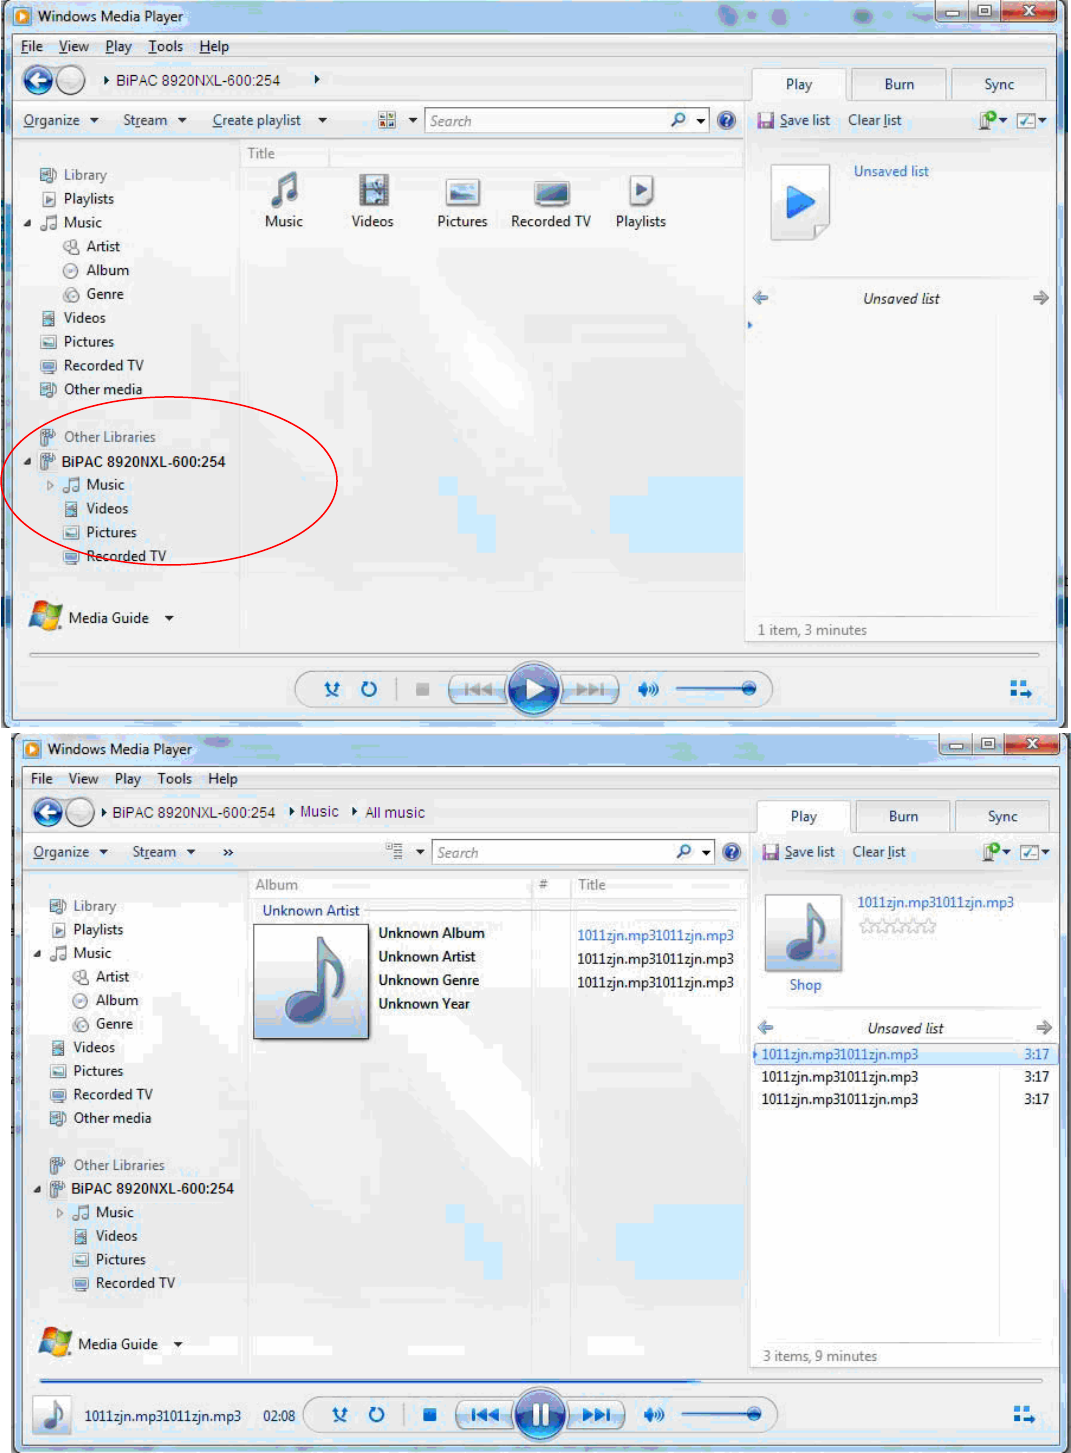Click Back arrow in top window

coord(38,80)
